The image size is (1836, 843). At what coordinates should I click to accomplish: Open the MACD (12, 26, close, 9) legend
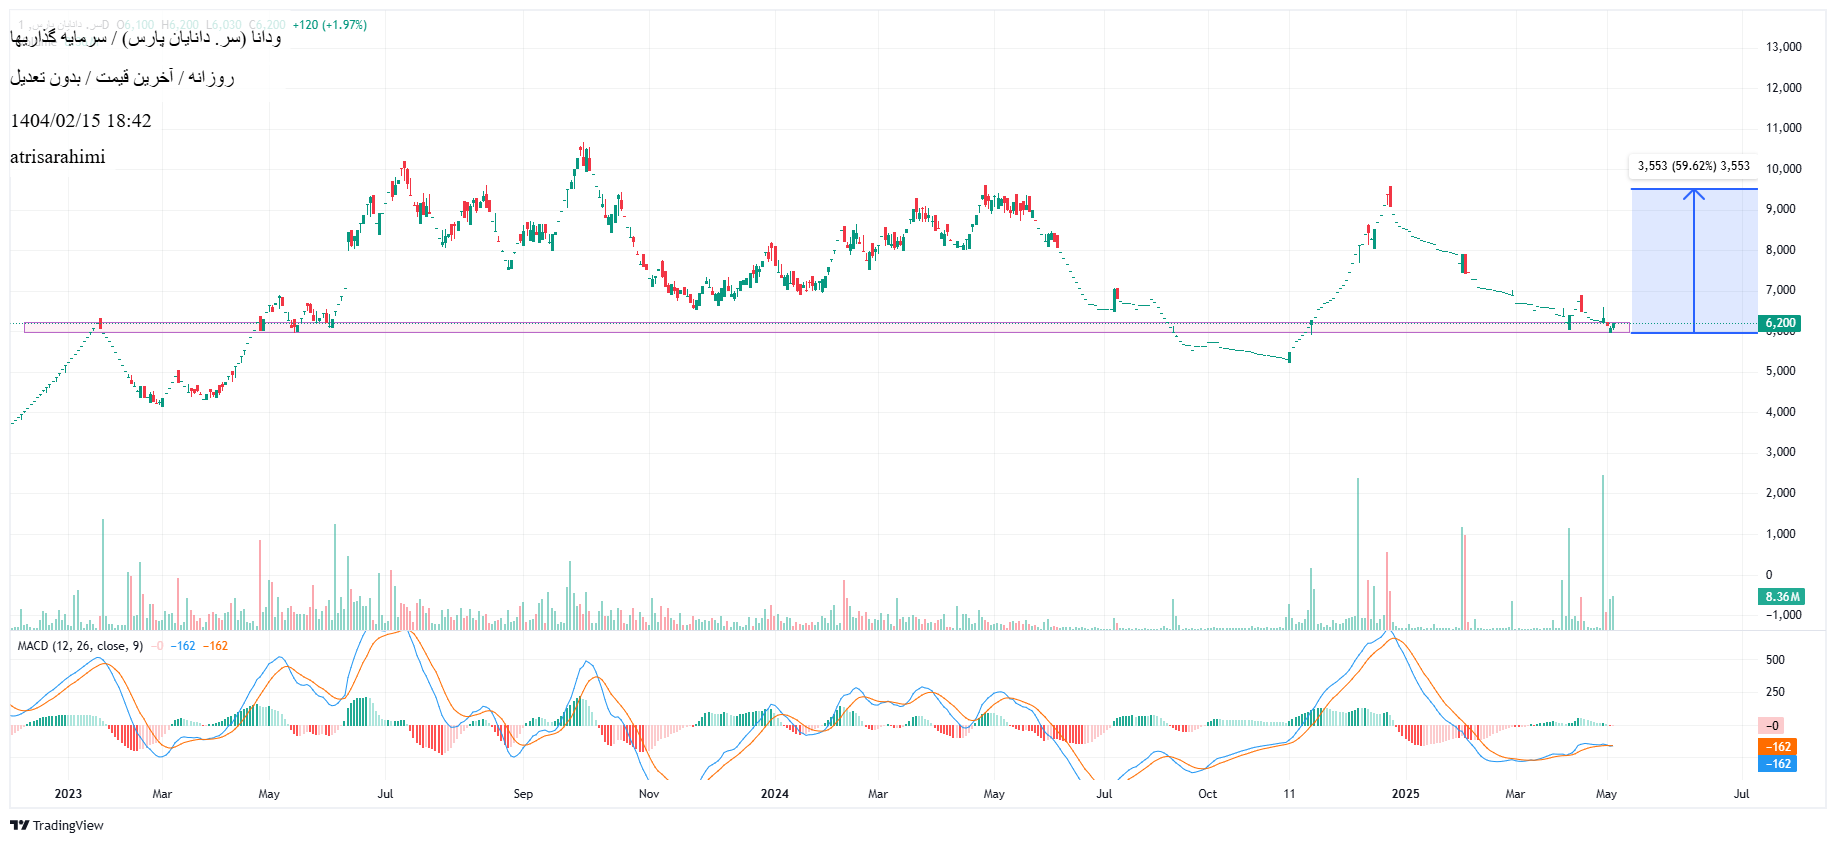pyautogui.click(x=80, y=646)
